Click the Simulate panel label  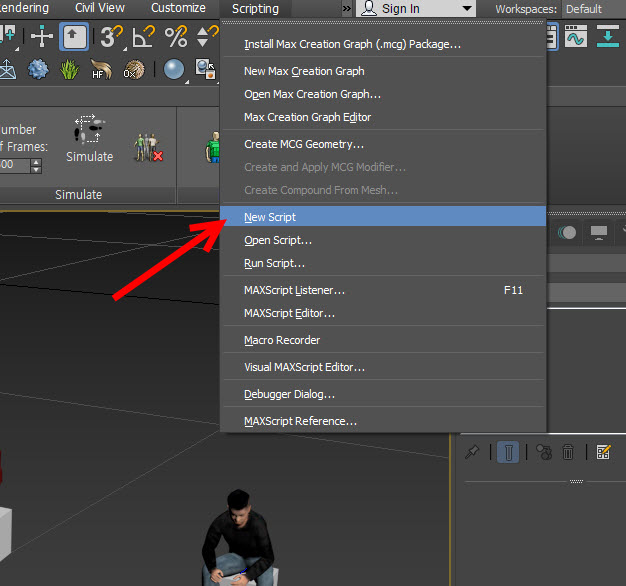79,194
